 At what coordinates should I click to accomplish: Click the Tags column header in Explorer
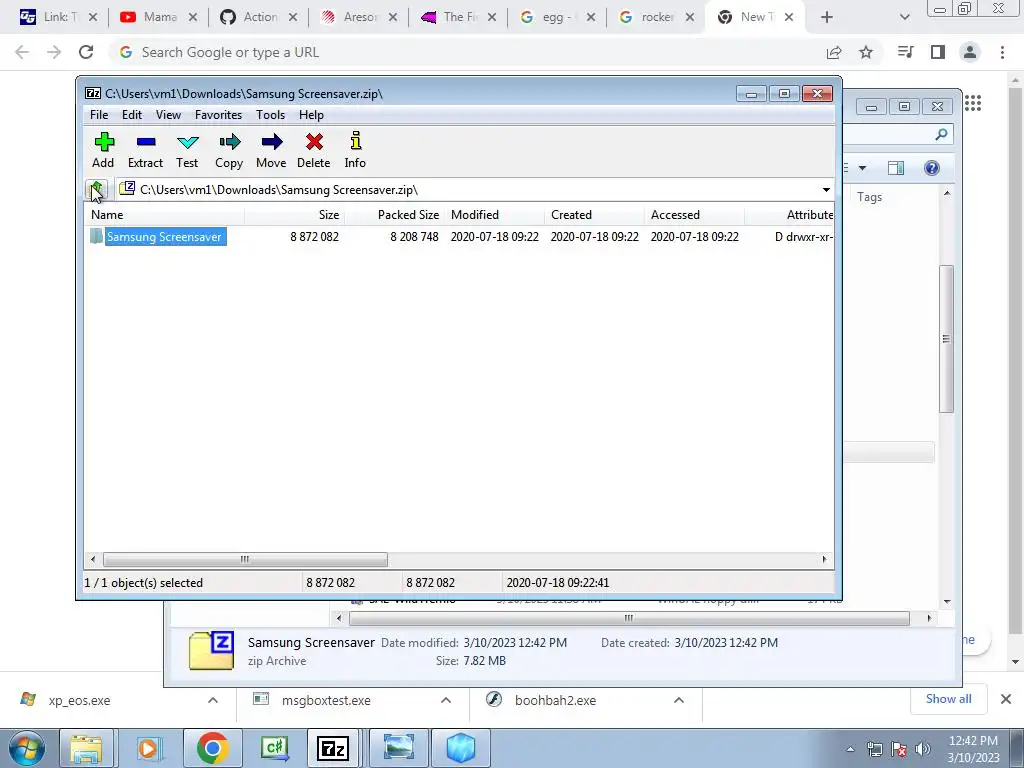click(869, 197)
